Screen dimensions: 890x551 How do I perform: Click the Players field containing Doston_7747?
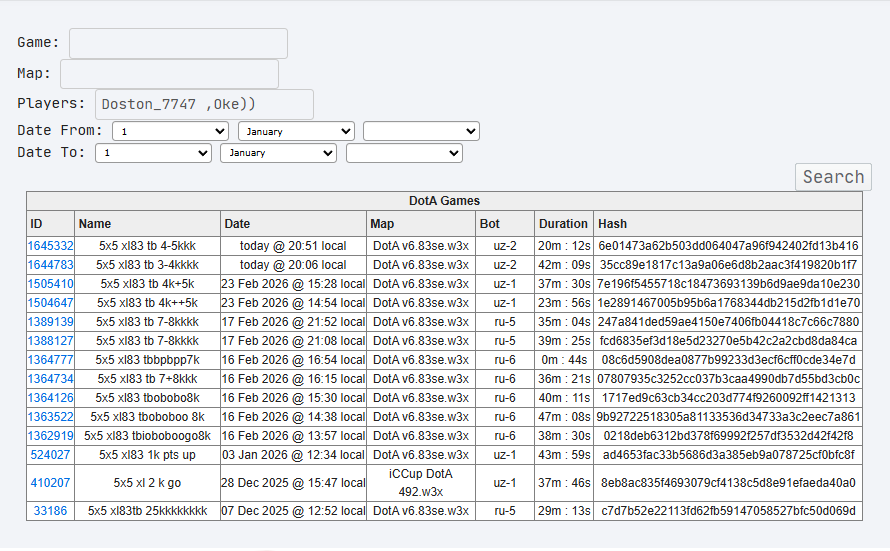point(204,104)
